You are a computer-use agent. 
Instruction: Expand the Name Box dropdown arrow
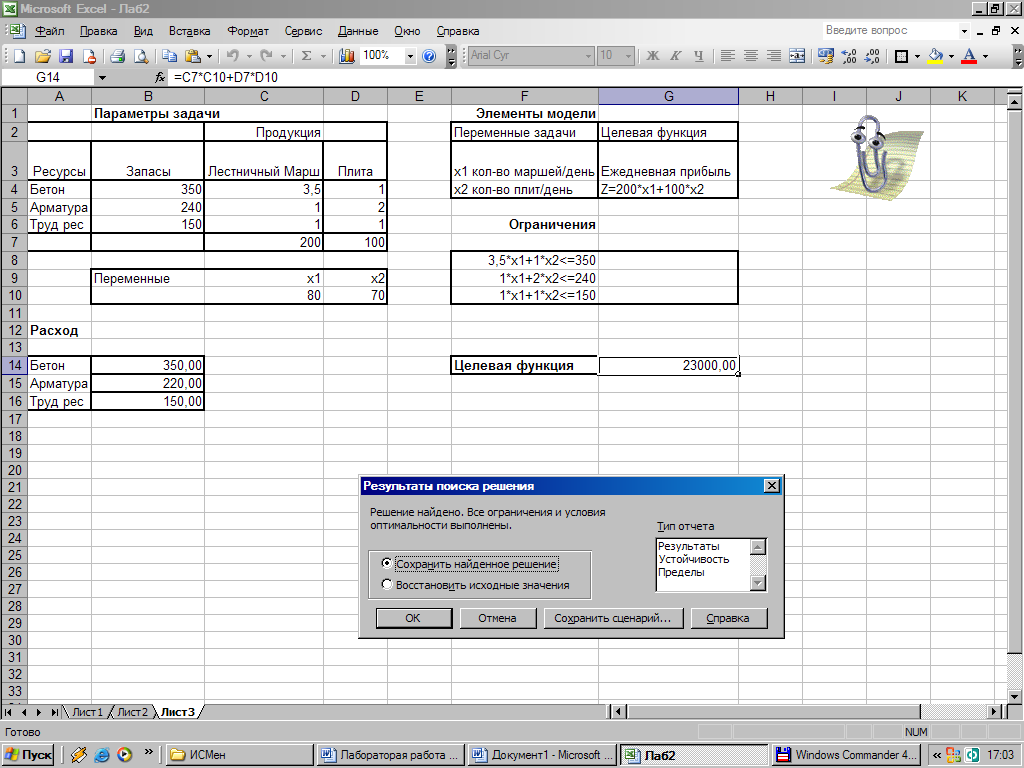102,78
